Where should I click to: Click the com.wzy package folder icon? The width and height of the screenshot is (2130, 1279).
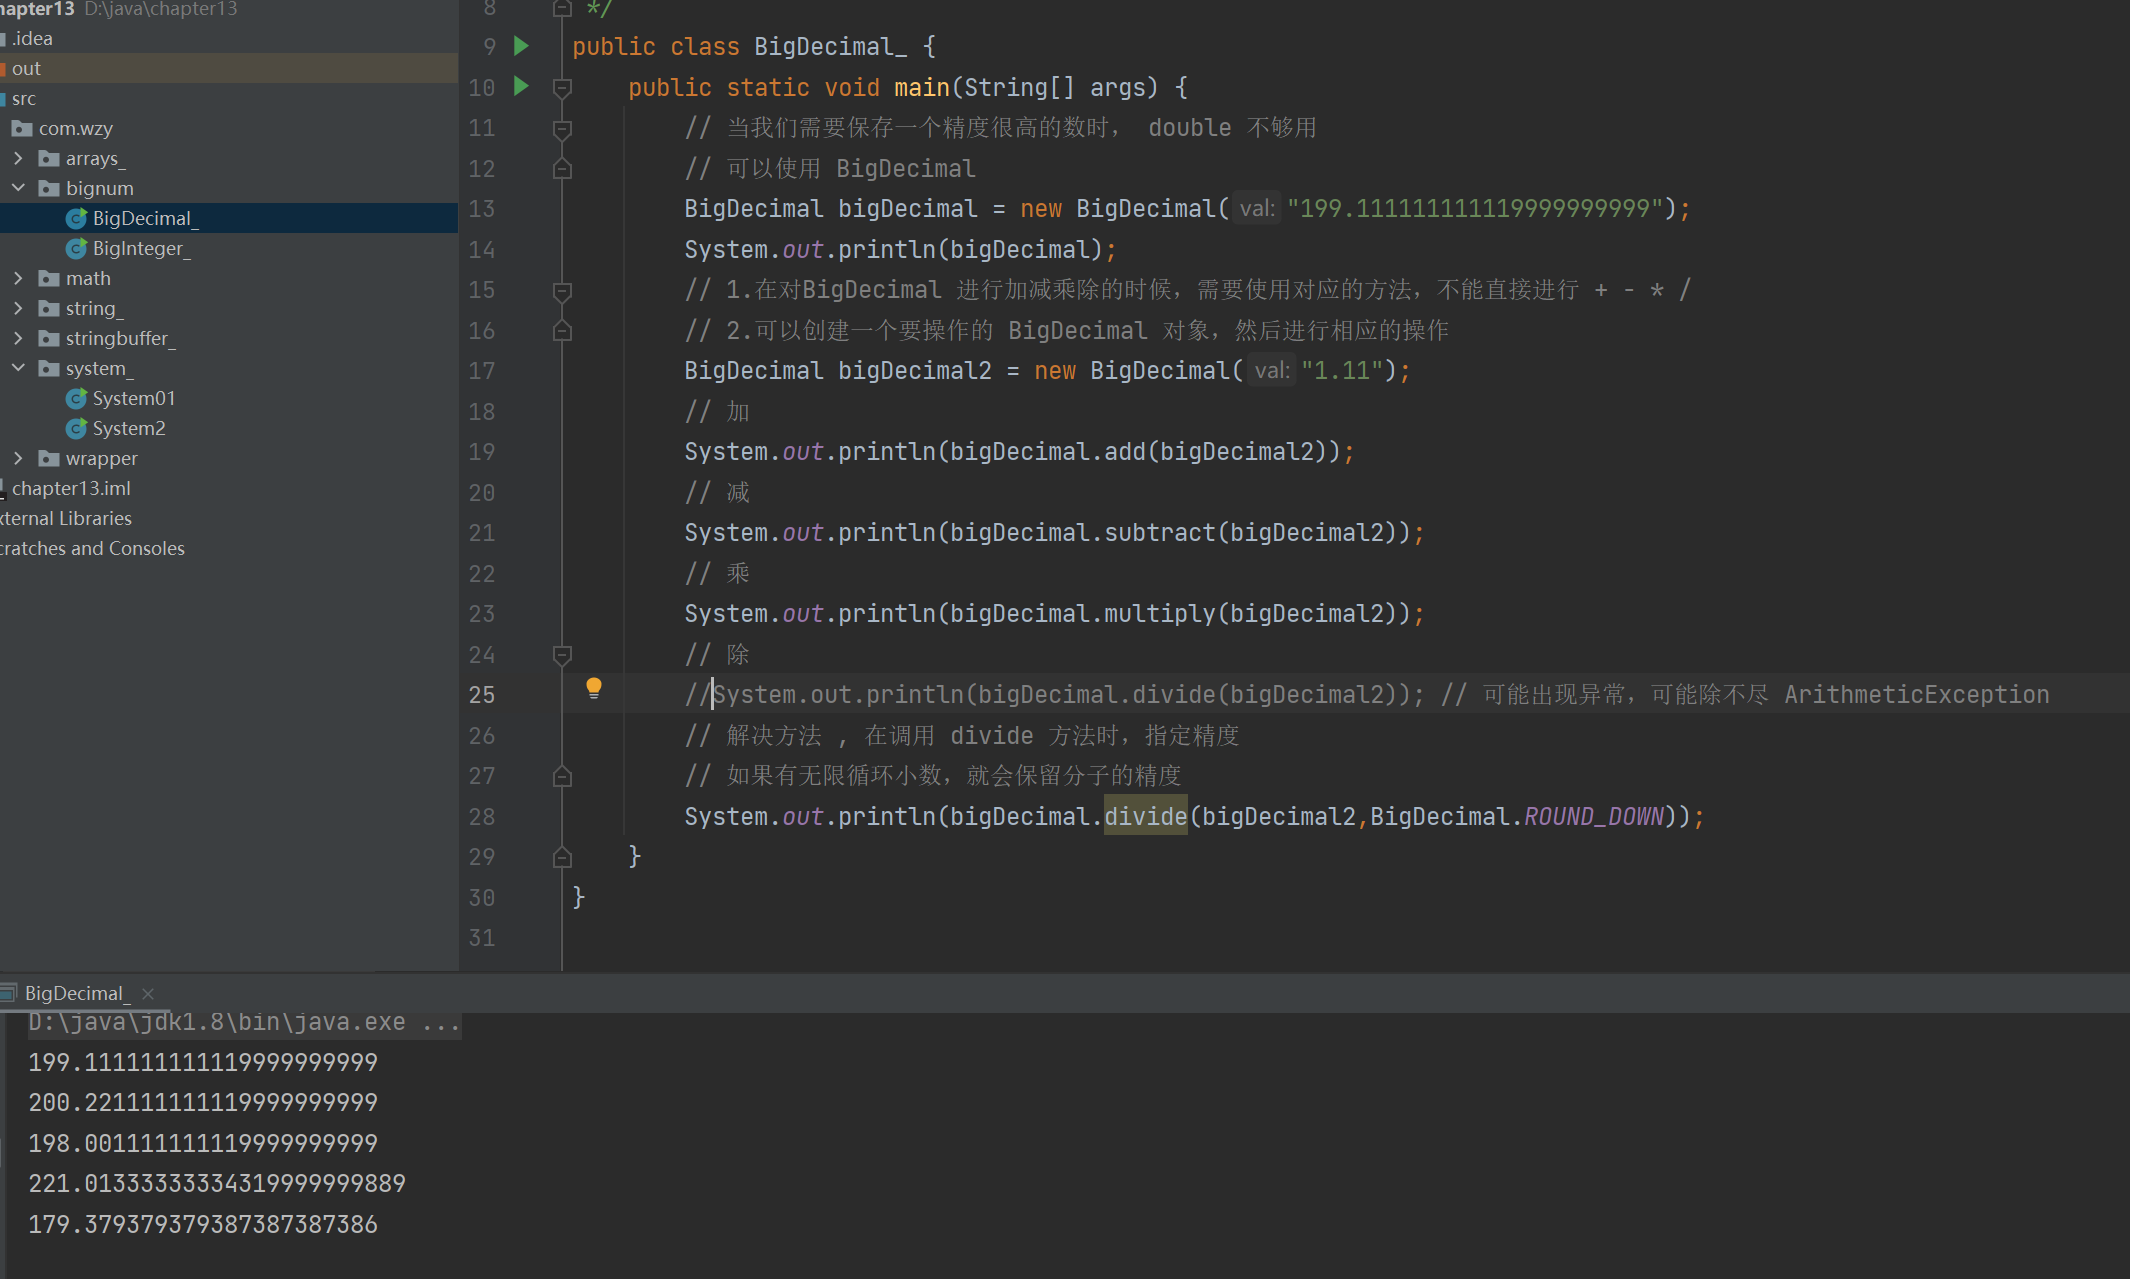(x=22, y=128)
